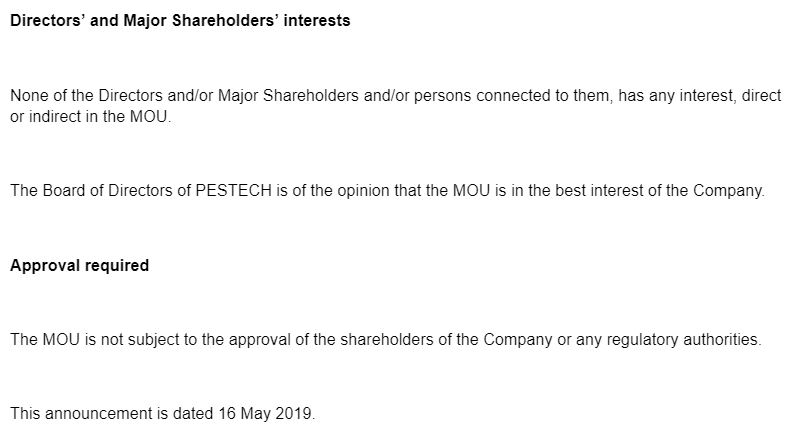Viewport: 803px width, 440px height.
Task: Click the date '16 May 2019'
Action: (x=265, y=413)
